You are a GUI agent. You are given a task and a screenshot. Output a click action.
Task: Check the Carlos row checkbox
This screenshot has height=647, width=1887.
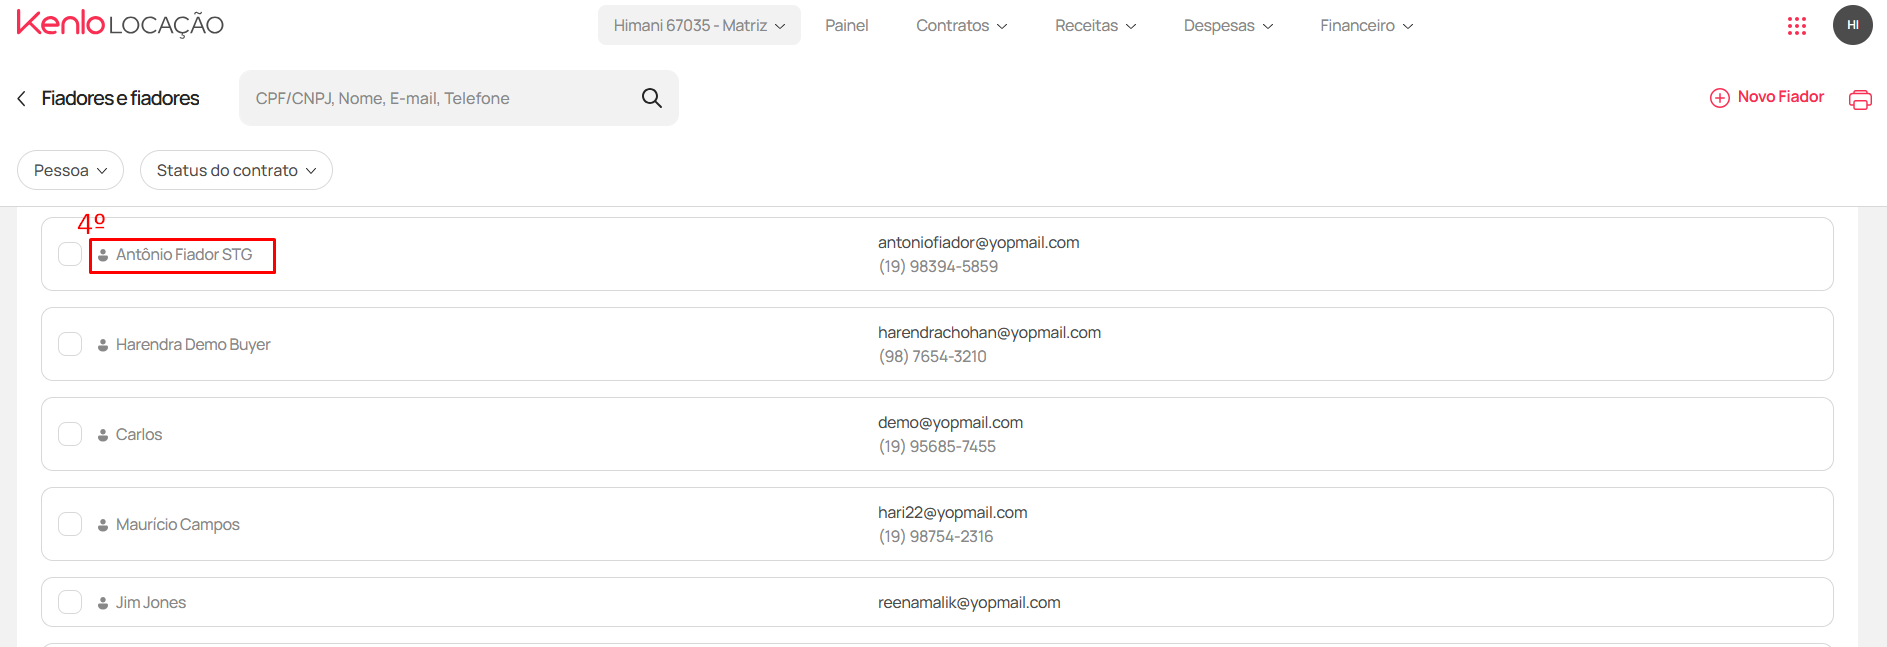(x=70, y=434)
